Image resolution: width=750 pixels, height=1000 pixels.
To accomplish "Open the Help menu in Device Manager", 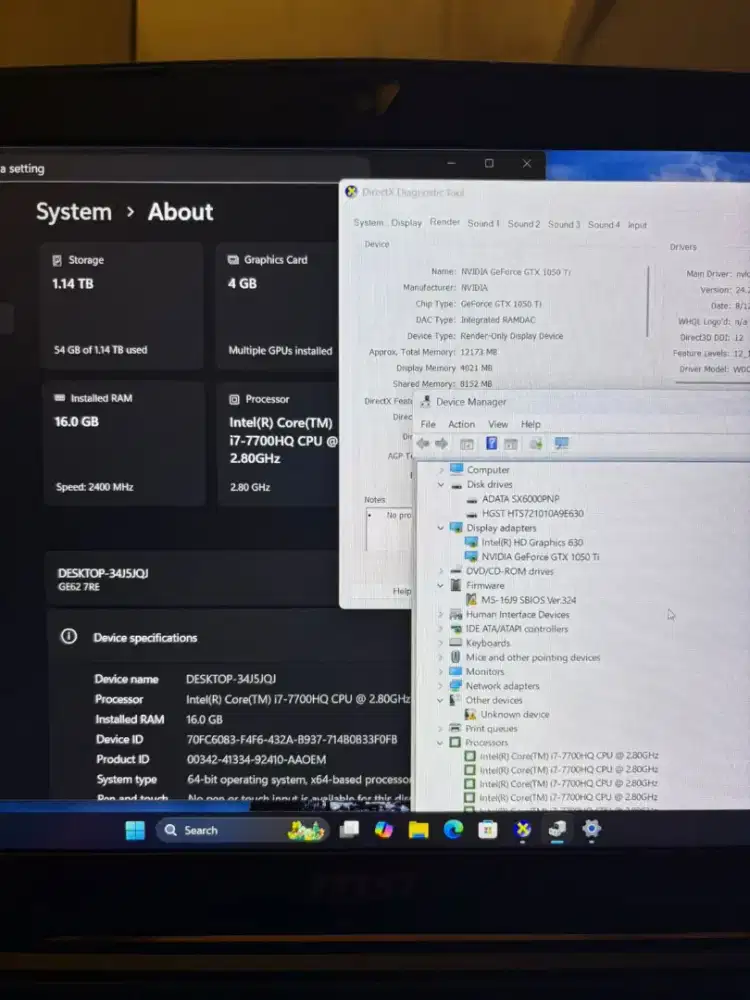I will [531, 424].
